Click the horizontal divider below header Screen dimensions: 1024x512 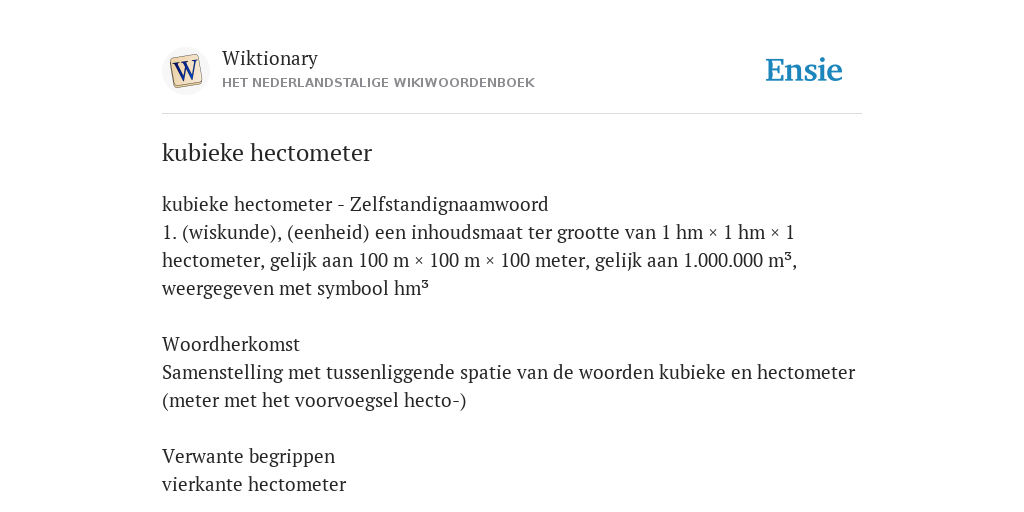(x=512, y=114)
